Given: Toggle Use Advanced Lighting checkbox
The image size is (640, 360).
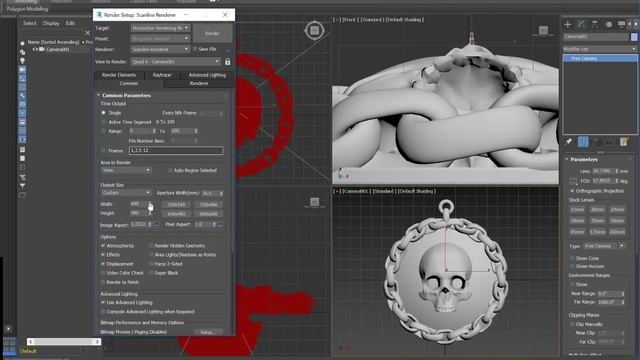Looking at the screenshot, I should click(x=103, y=302).
